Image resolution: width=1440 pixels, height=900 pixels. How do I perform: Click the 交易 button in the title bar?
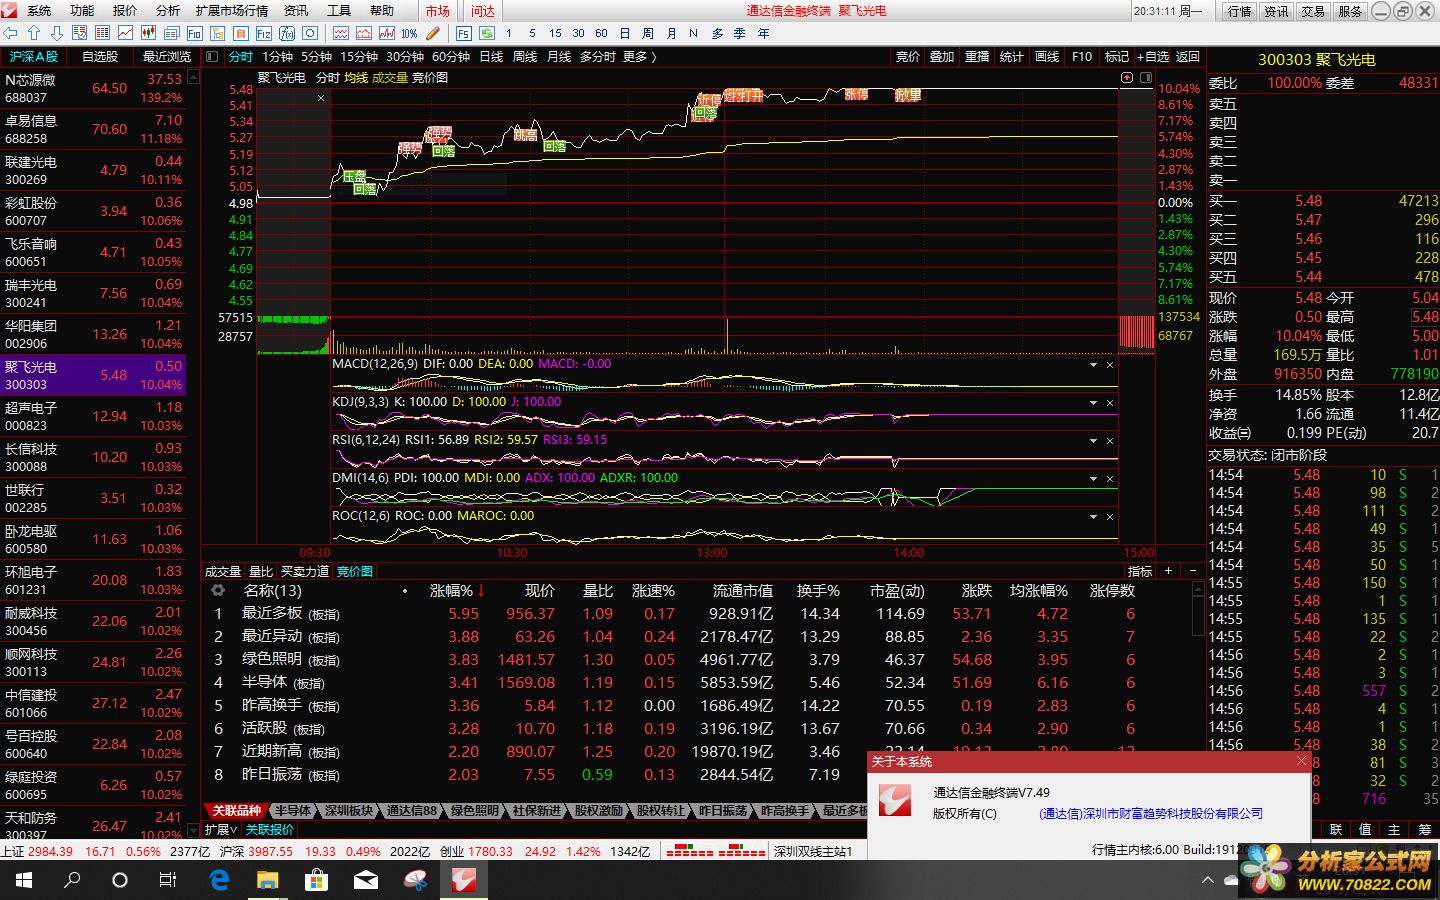tap(1313, 11)
